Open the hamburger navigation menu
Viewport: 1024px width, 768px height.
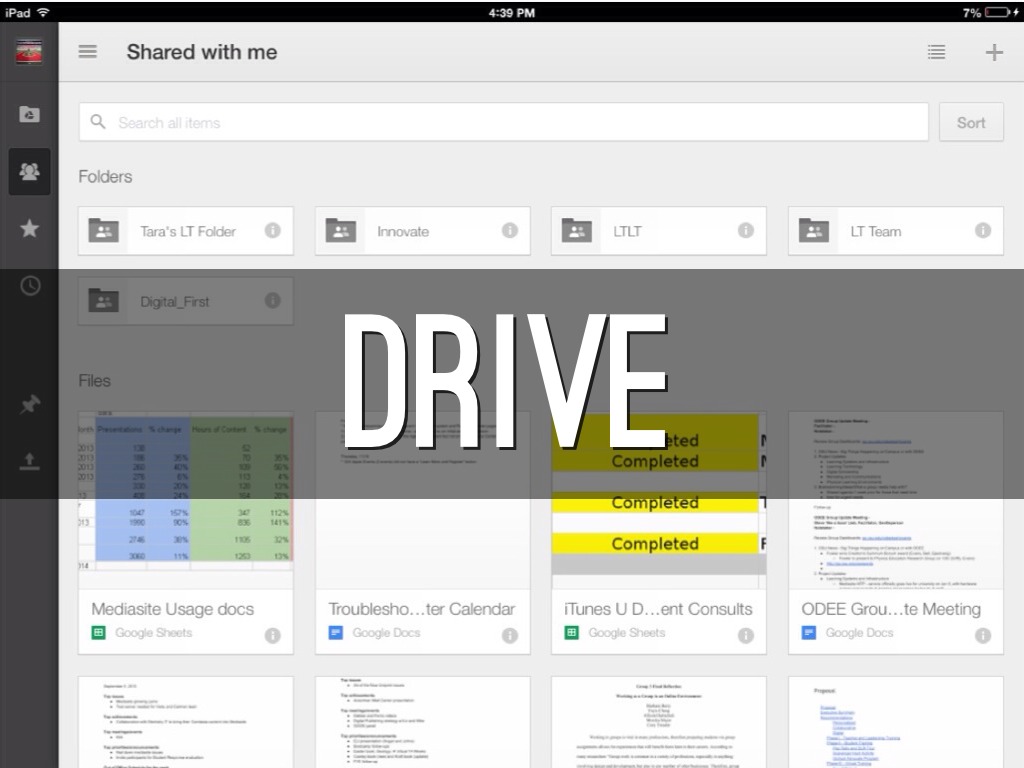coord(88,52)
